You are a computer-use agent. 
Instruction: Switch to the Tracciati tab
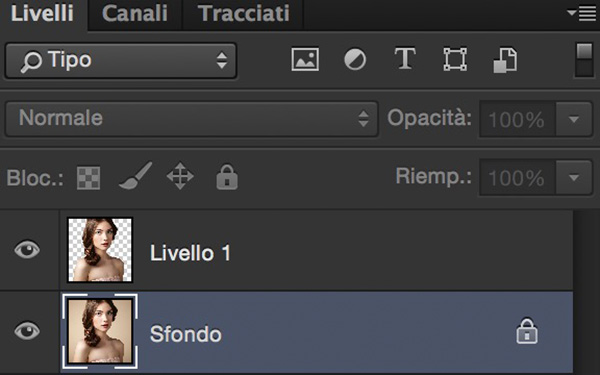[243, 14]
